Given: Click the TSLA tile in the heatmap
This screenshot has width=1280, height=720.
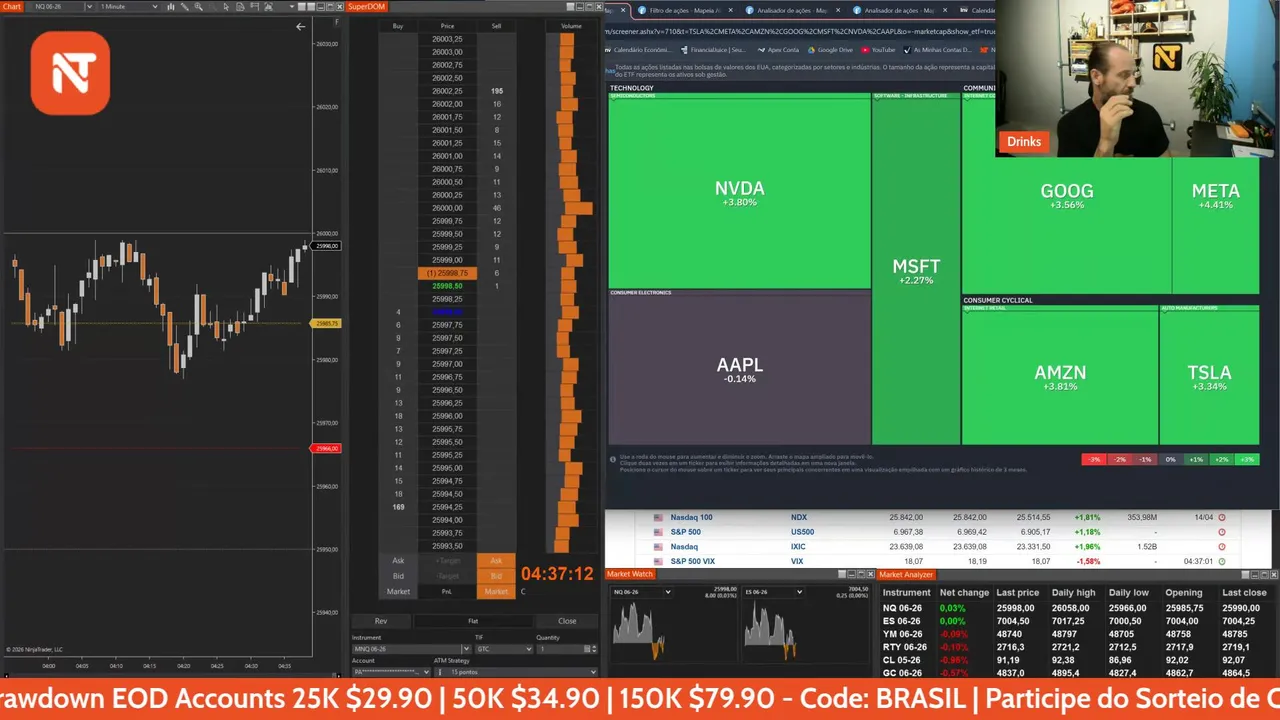Looking at the screenshot, I should pyautogui.click(x=1209, y=377).
